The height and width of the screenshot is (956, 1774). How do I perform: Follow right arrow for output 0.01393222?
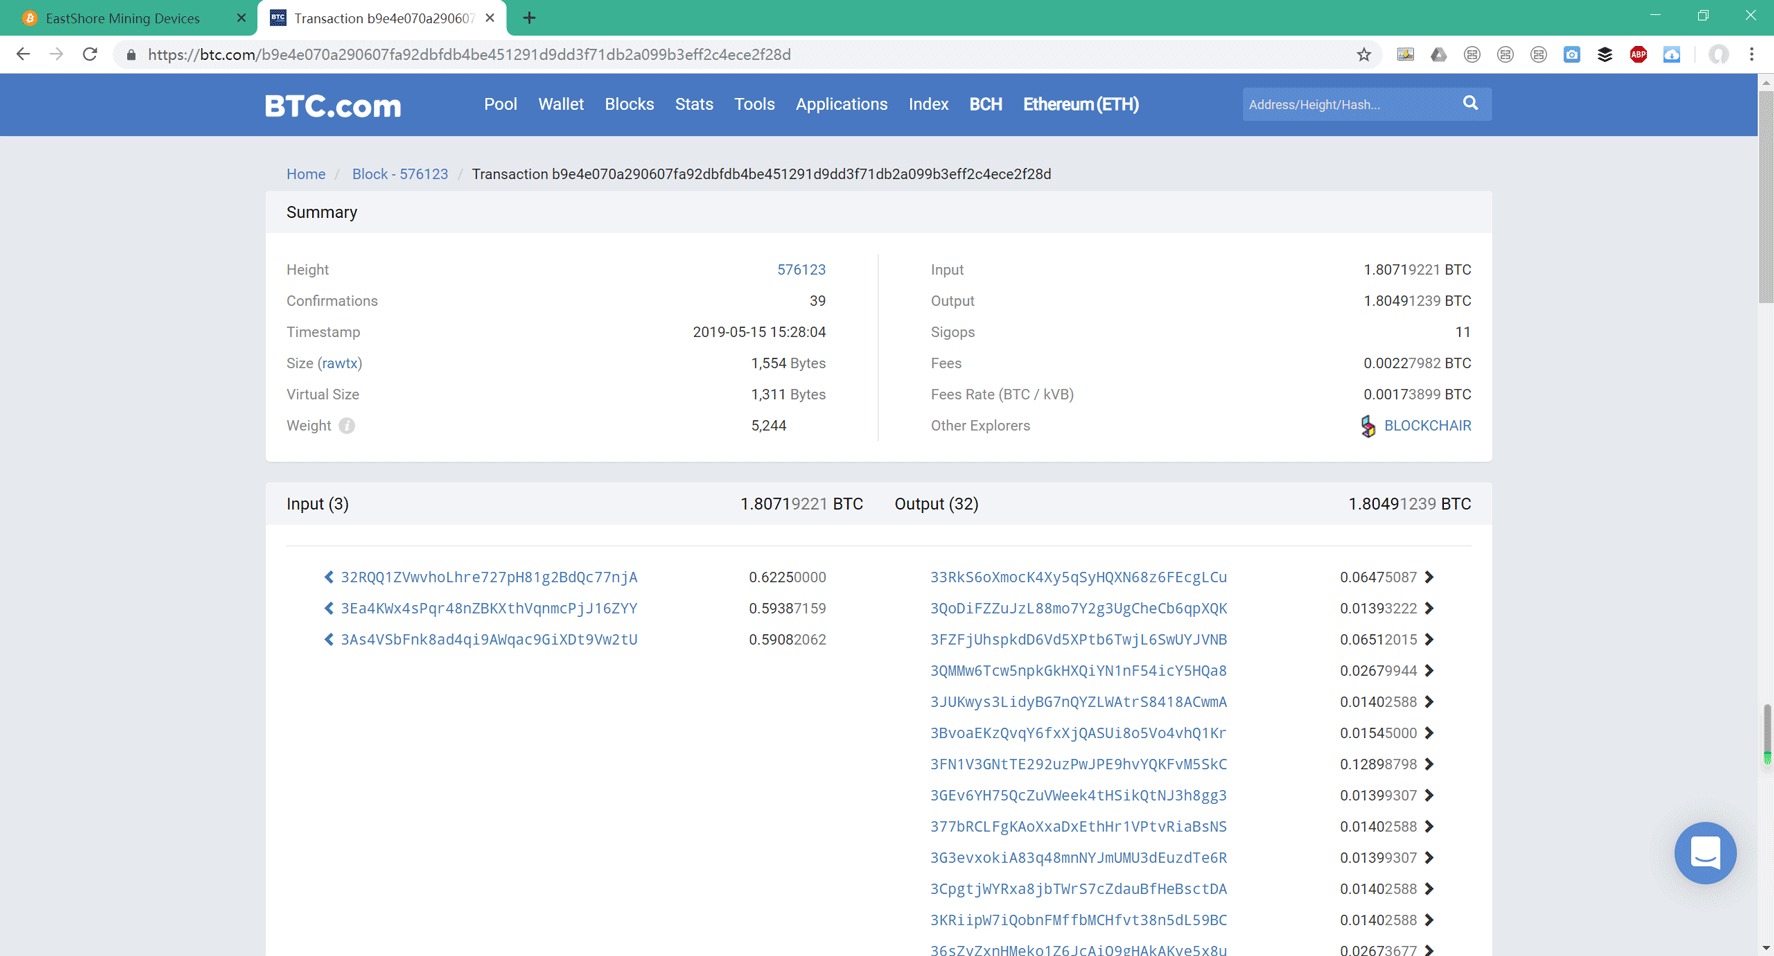tap(1429, 608)
